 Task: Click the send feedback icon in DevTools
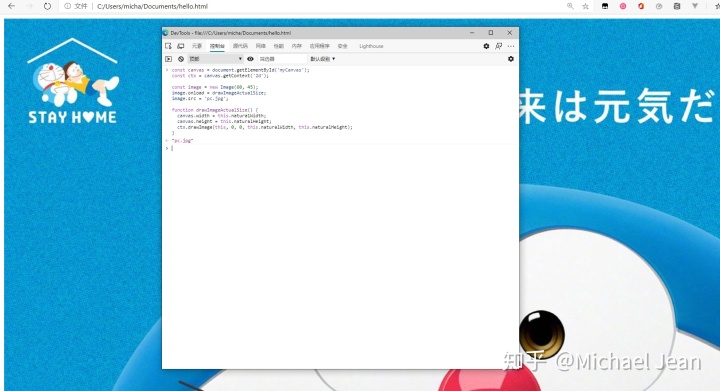click(499, 46)
